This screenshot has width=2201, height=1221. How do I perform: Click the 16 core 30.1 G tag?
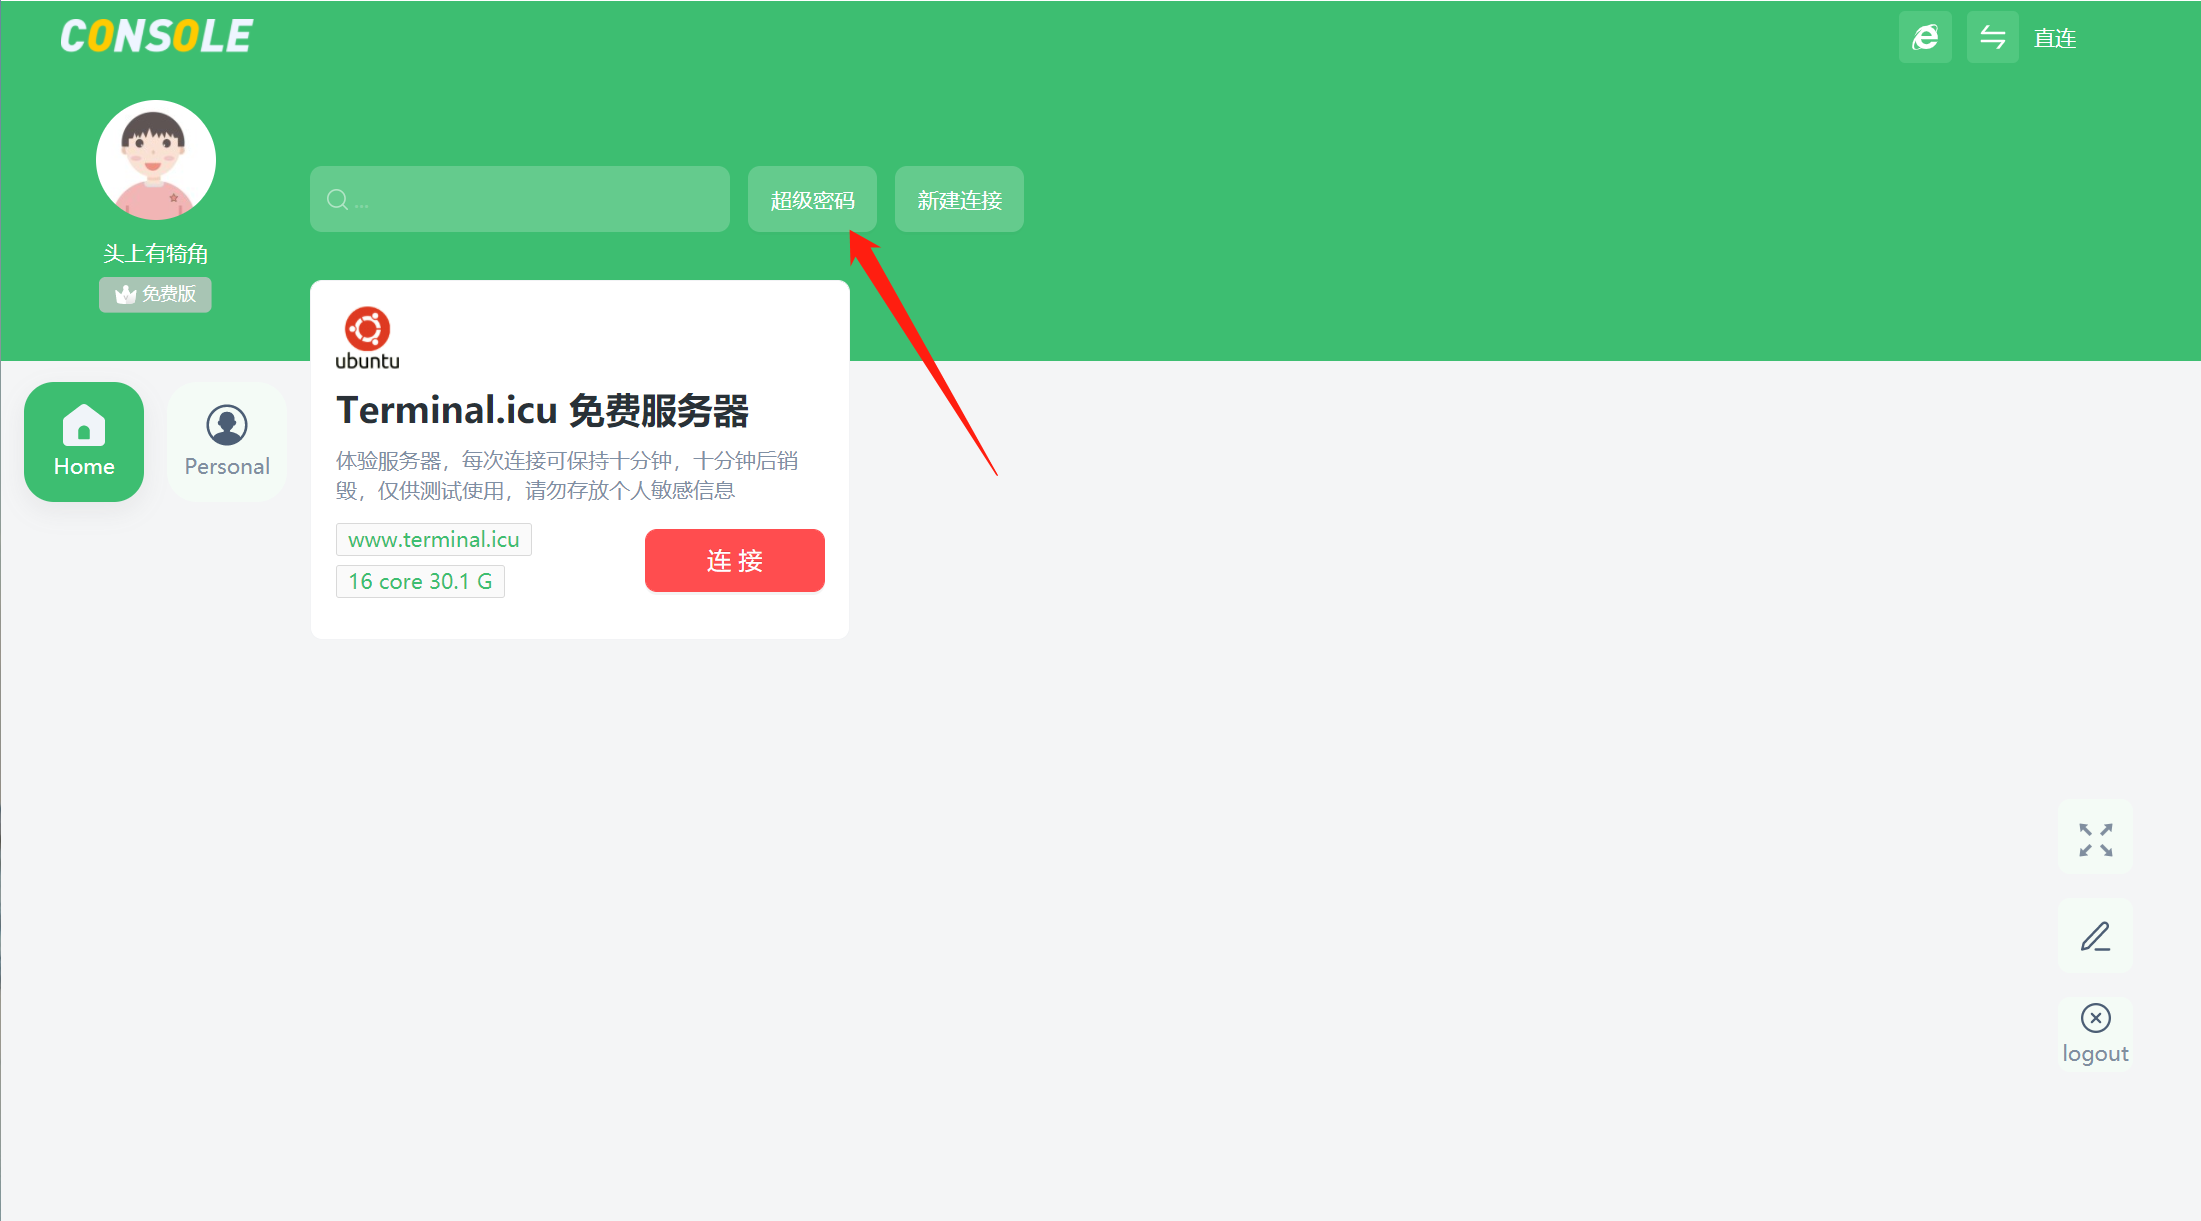click(420, 581)
